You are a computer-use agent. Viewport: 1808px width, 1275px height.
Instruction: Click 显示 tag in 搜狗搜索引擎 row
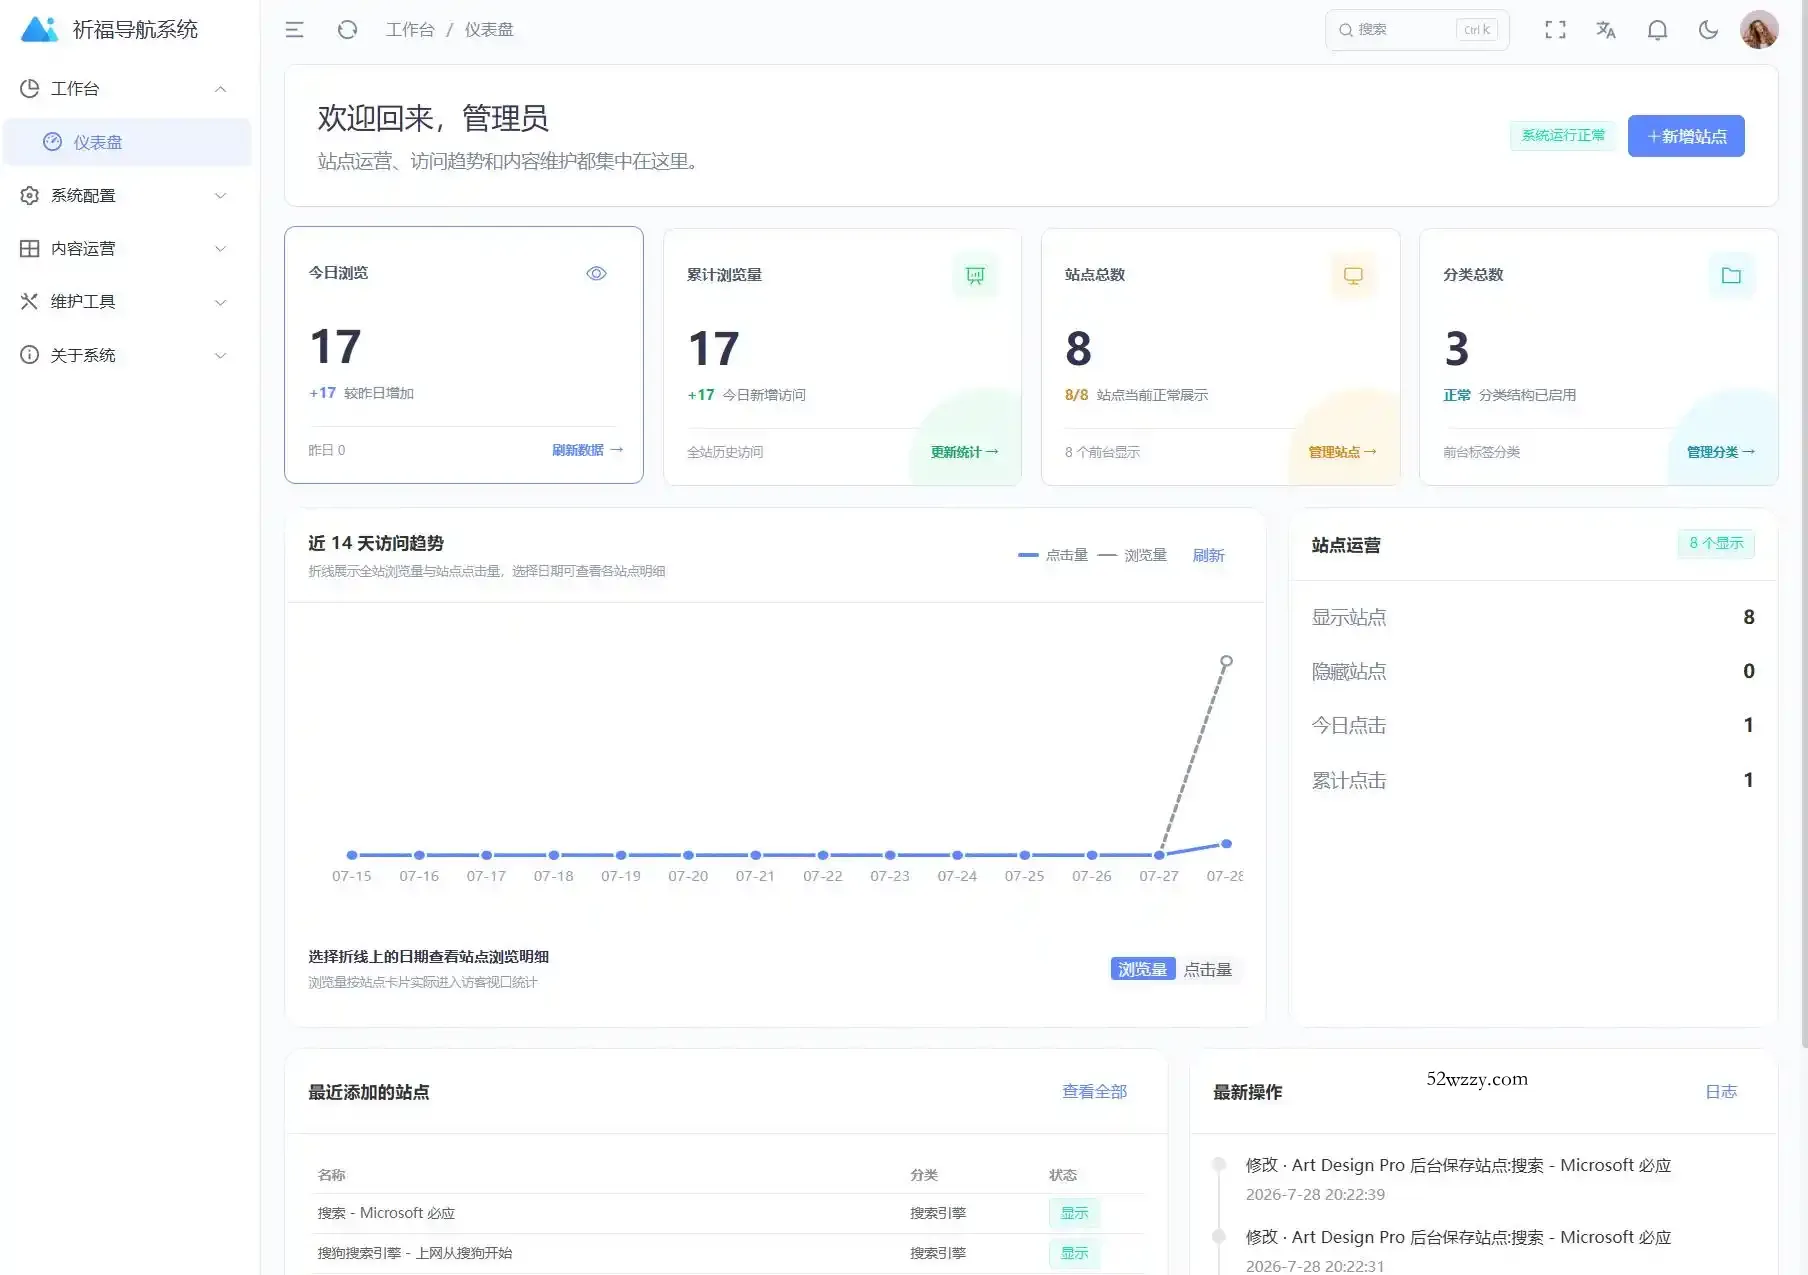(1074, 1253)
